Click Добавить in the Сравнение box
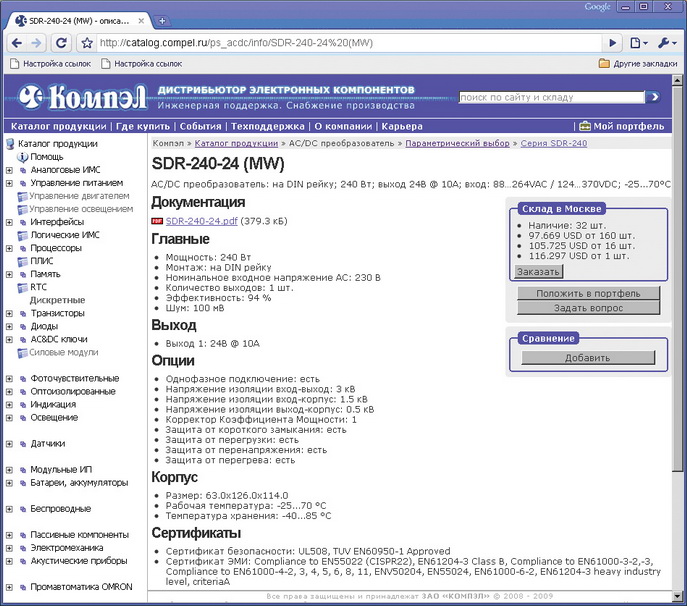This screenshot has width=687, height=606. pyautogui.click(x=588, y=358)
